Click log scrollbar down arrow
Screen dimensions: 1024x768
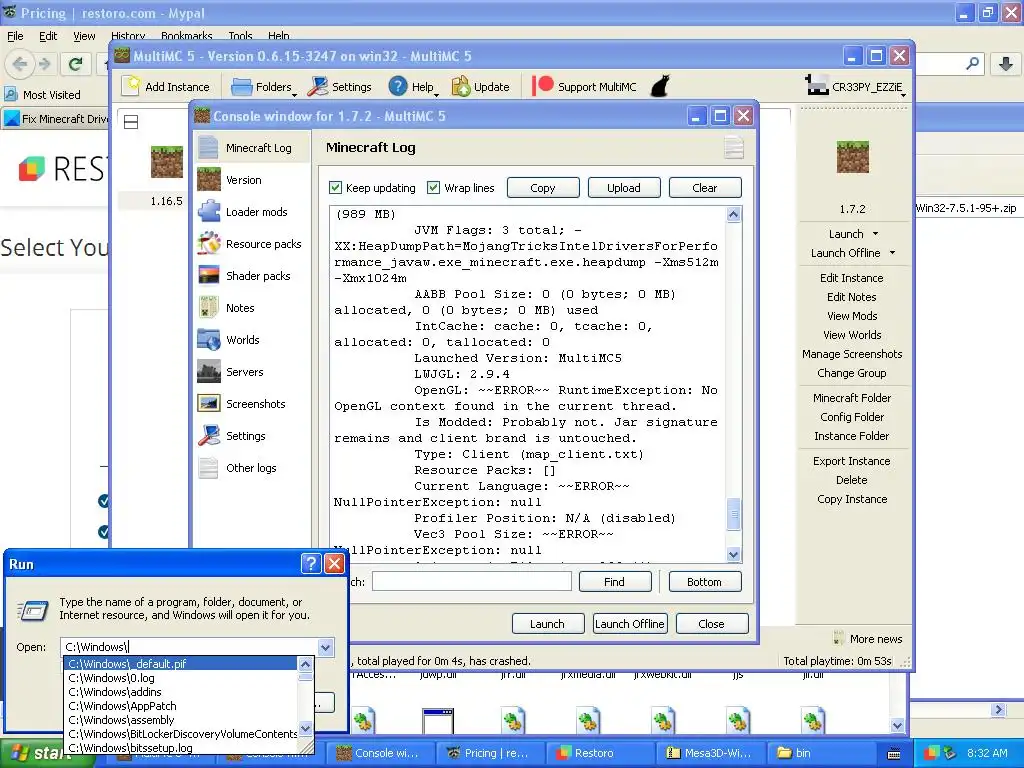pos(733,554)
